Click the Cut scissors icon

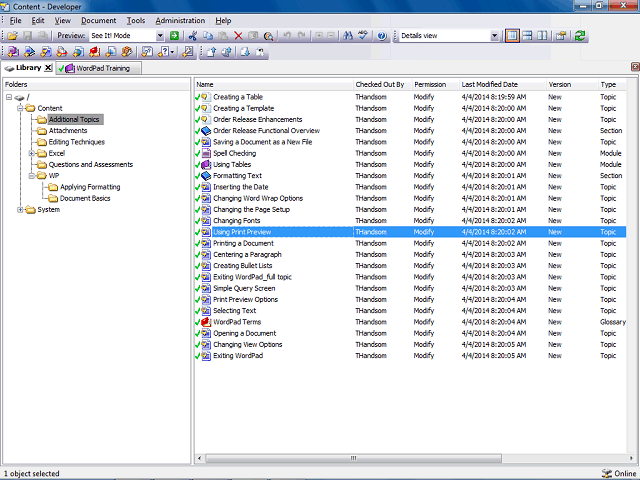(x=193, y=36)
